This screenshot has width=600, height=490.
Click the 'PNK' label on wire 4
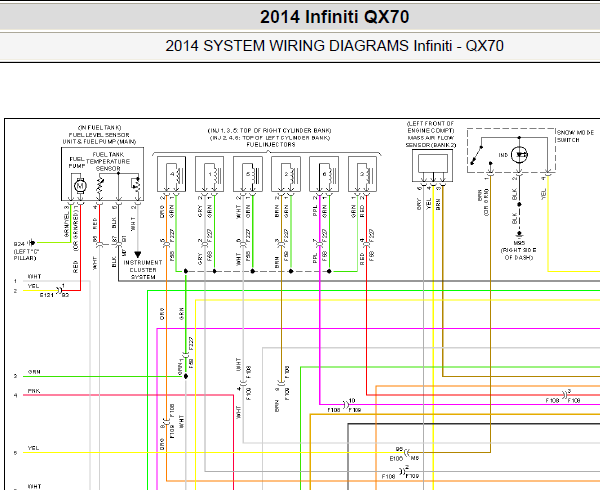click(34, 391)
